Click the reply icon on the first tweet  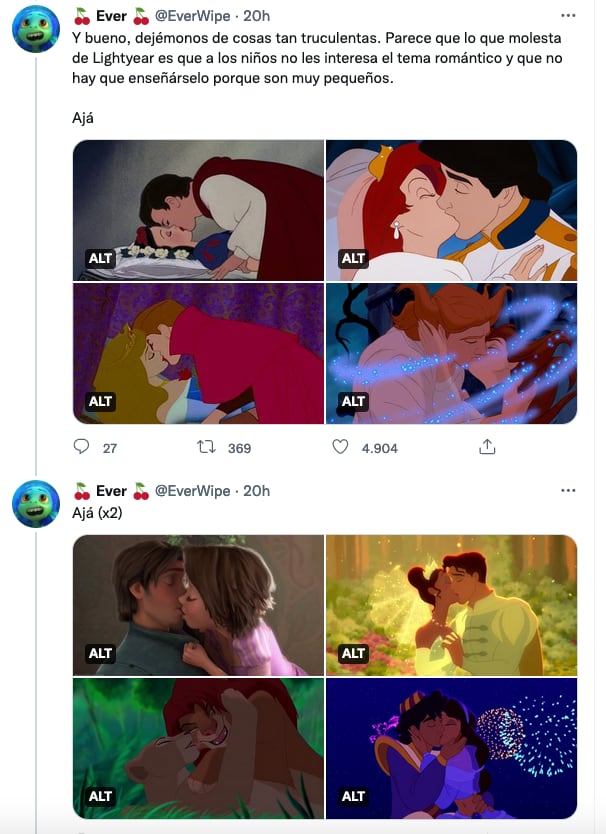coord(83,447)
